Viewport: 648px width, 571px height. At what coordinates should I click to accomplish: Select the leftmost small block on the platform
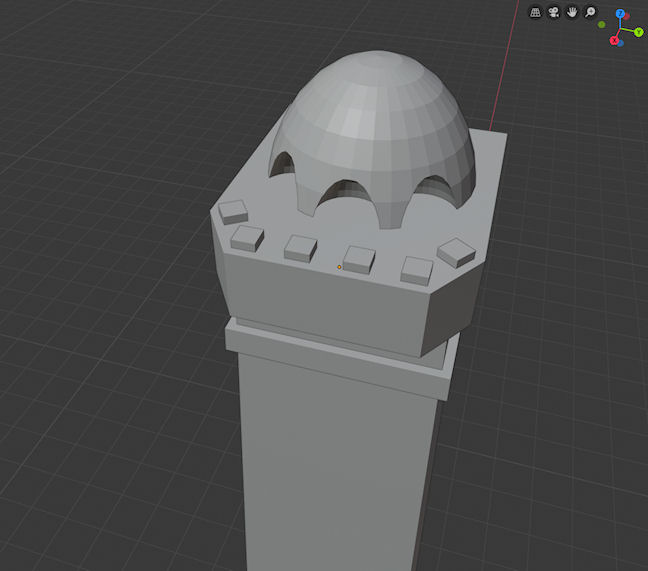[233, 211]
